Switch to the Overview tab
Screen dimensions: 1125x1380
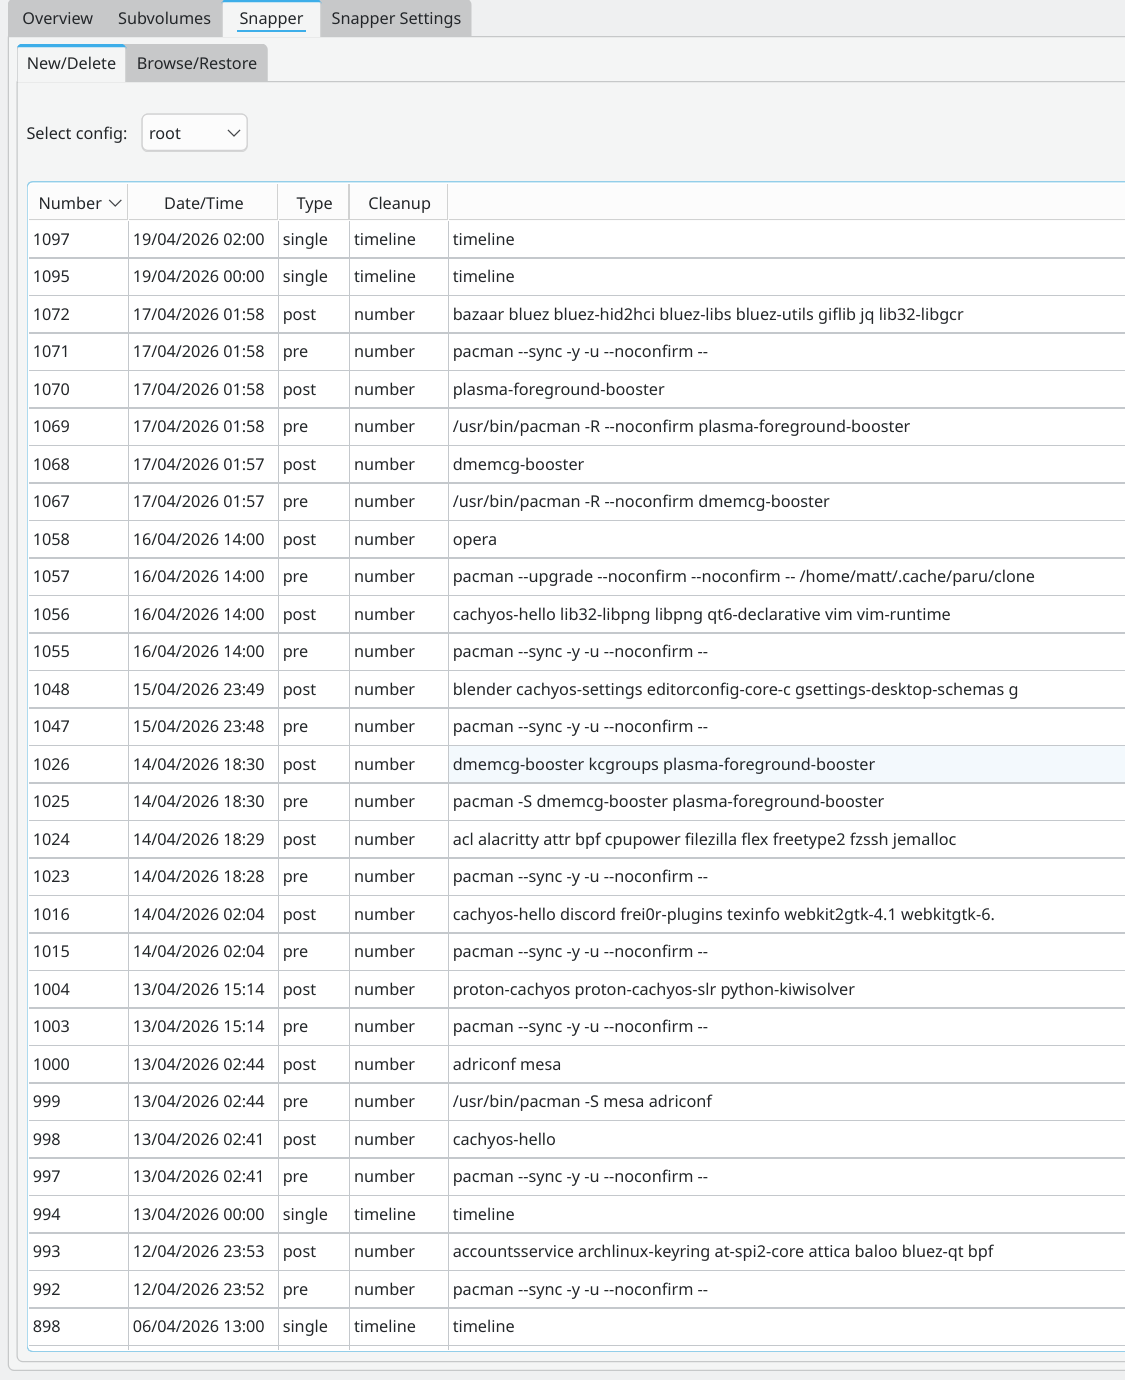pyautogui.click(x=57, y=18)
